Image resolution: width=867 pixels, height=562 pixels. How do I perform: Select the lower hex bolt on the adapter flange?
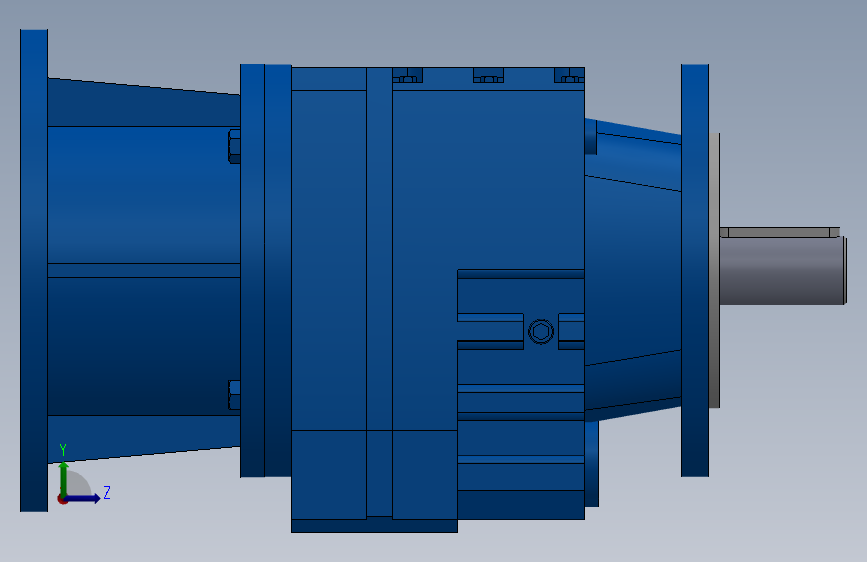234,395
